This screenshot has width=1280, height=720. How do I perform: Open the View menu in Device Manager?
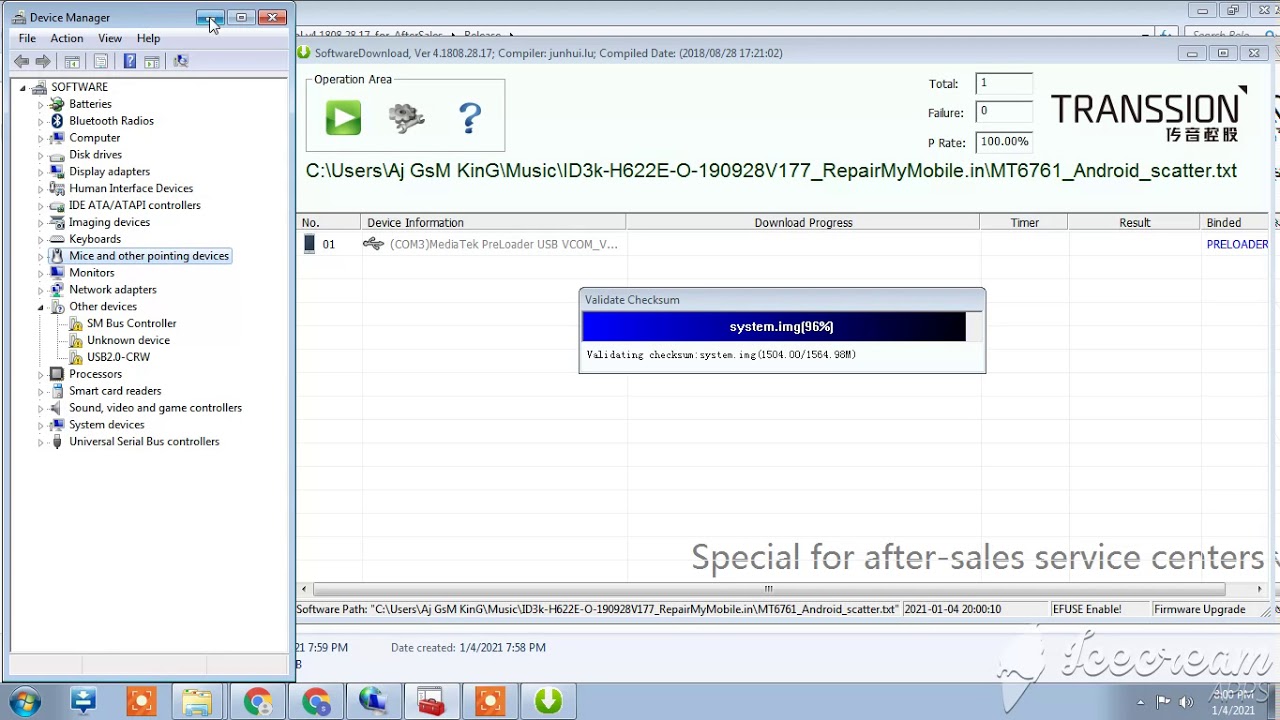click(110, 38)
